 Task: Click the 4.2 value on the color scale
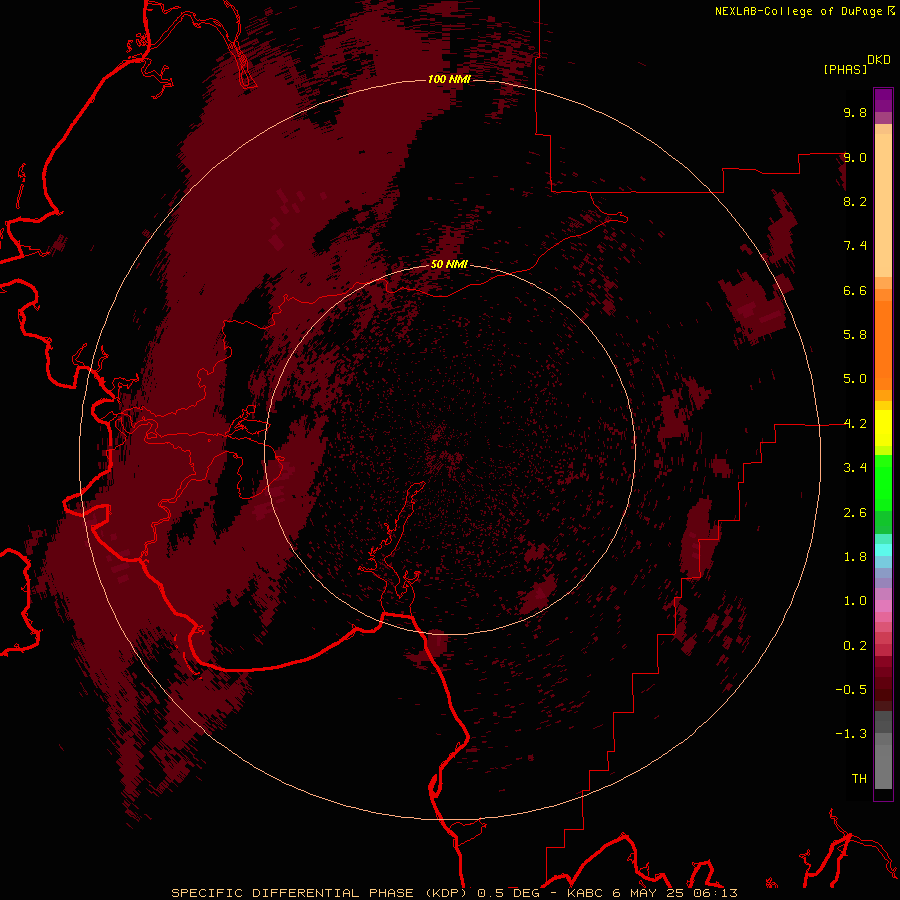coord(855,424)
